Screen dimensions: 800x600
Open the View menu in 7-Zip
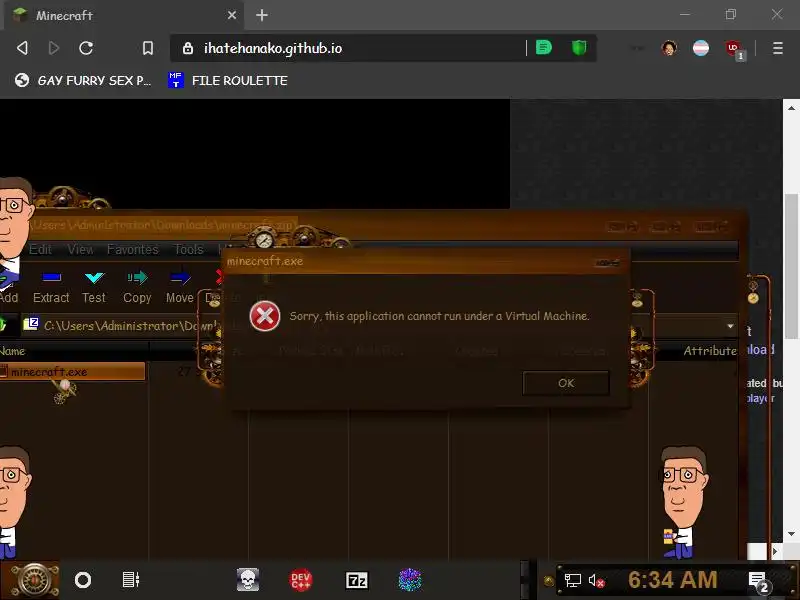[x=80, y=249]
